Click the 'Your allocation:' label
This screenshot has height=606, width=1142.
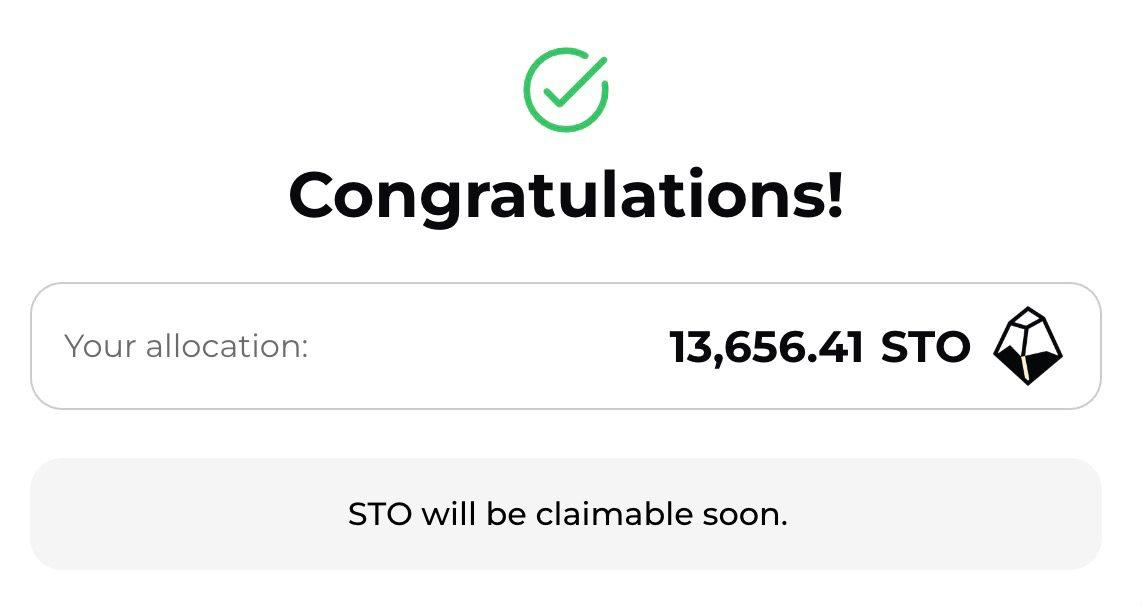click(186, 346)
